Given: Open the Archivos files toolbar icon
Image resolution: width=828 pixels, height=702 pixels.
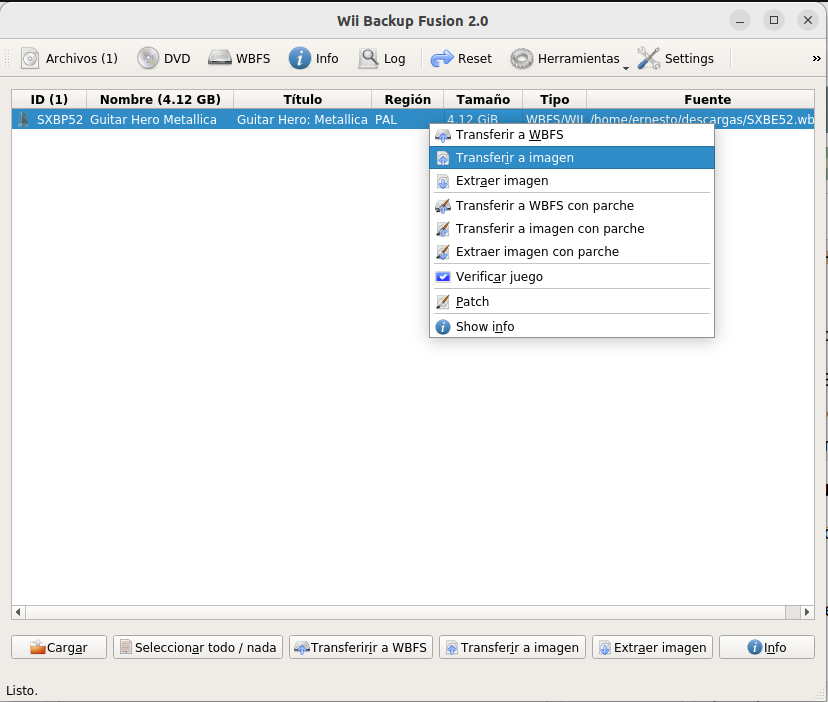Looking at the screenshot, I should tap(31, 59).
